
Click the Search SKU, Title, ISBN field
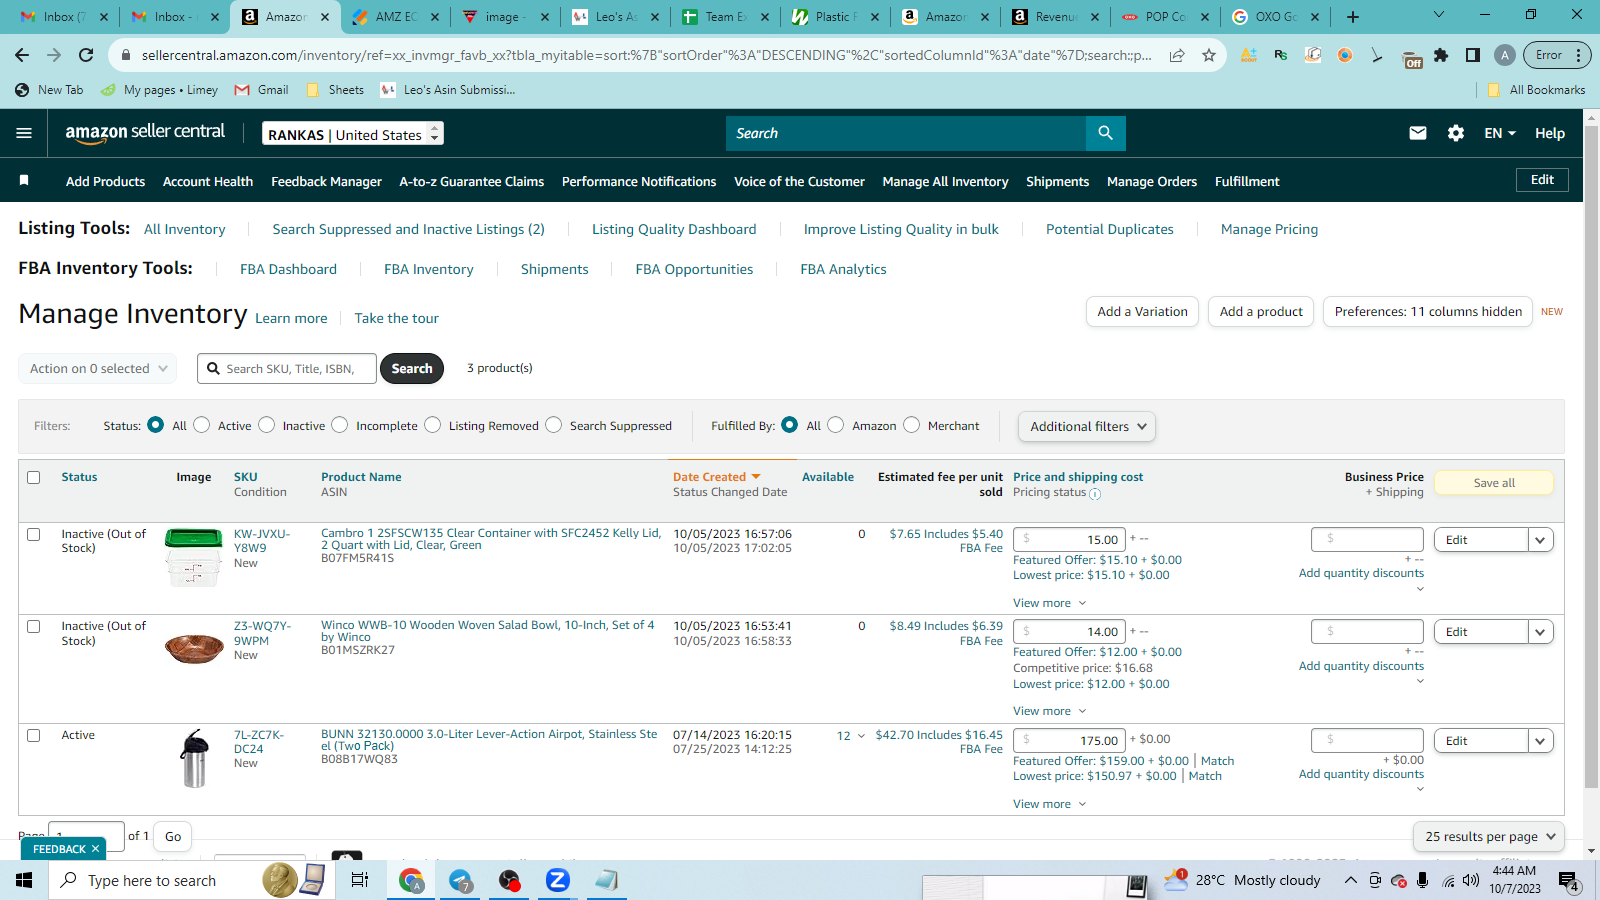(287, 368)
